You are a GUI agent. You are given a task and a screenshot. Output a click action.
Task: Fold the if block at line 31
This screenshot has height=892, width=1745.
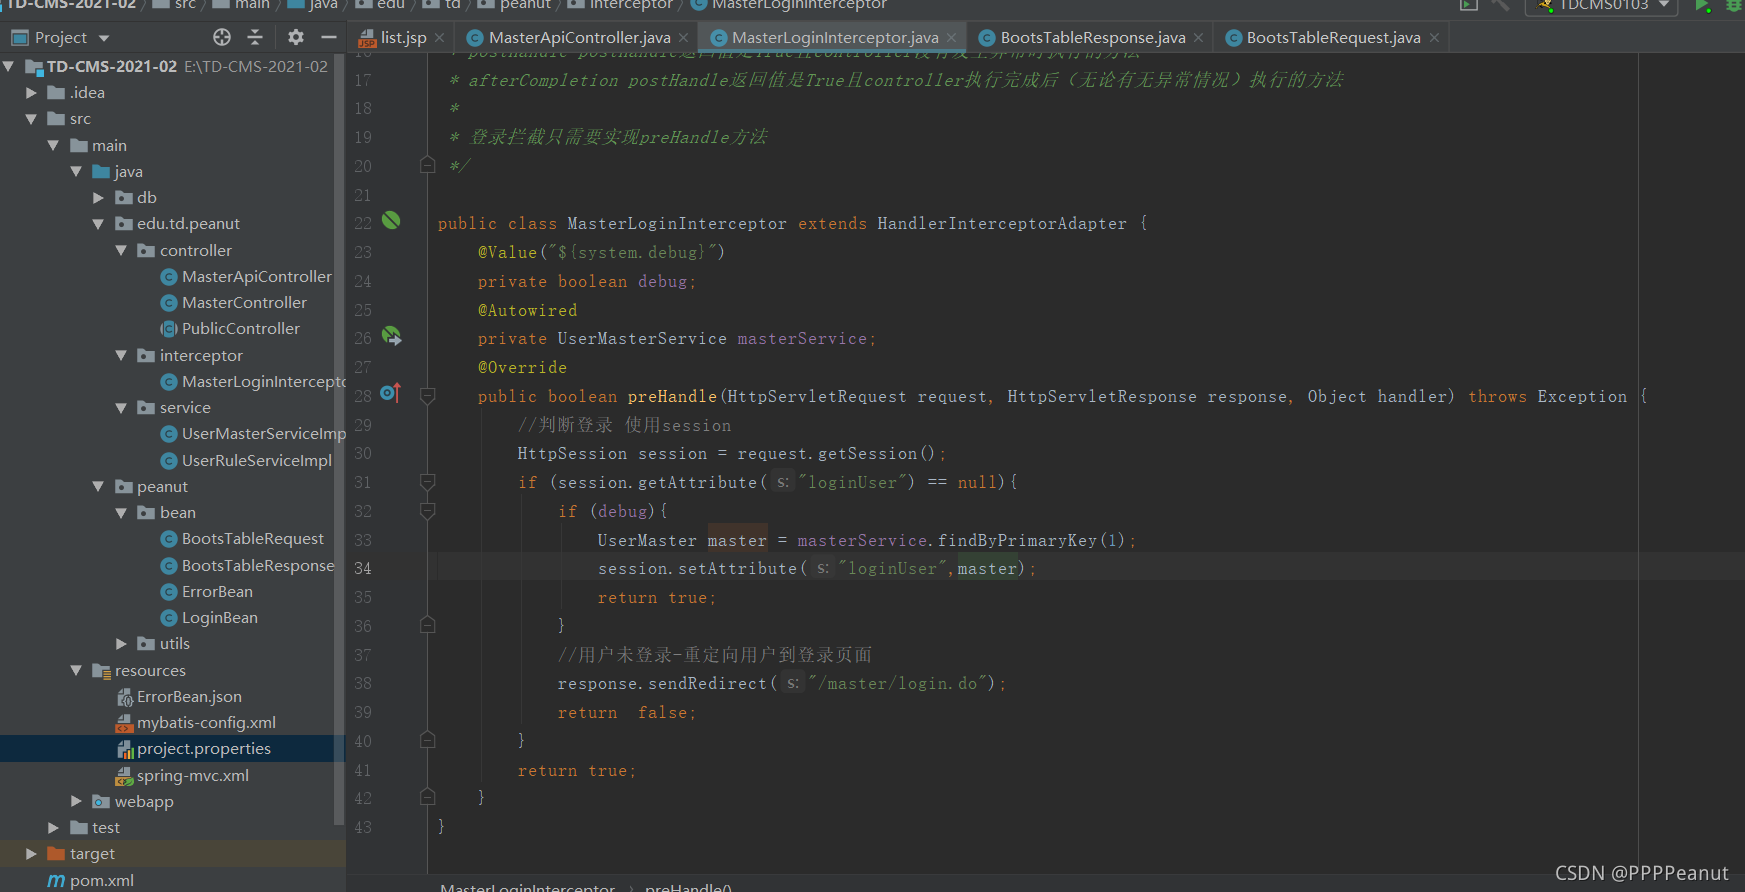428,482
